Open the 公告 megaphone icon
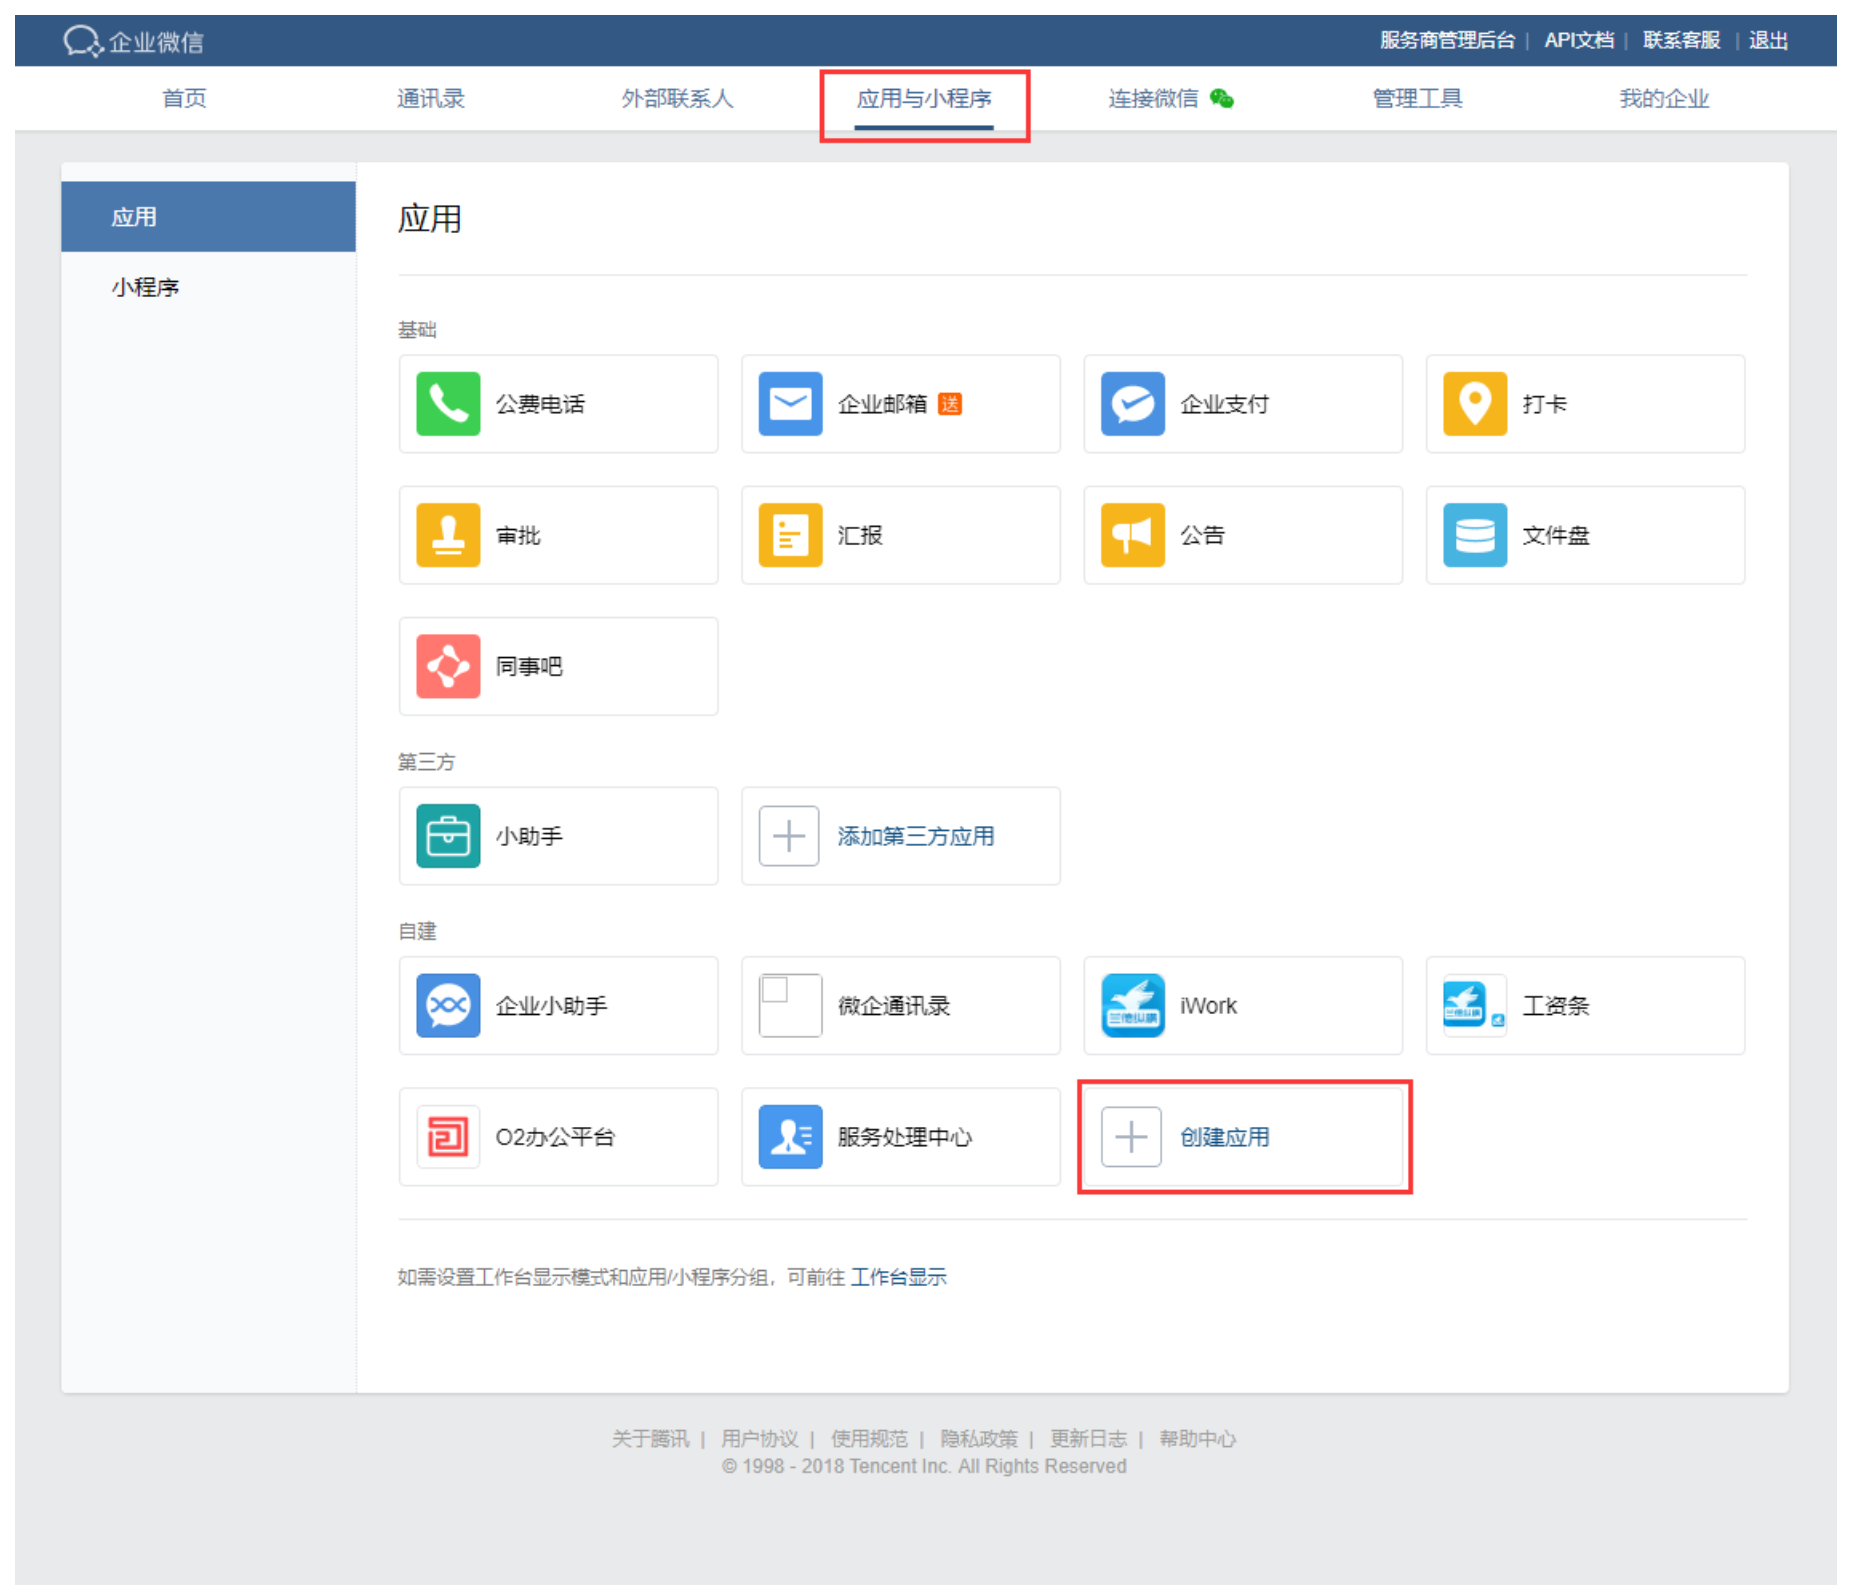The height and width of the screenshot is (1594, 1858). coord(1132,535)
